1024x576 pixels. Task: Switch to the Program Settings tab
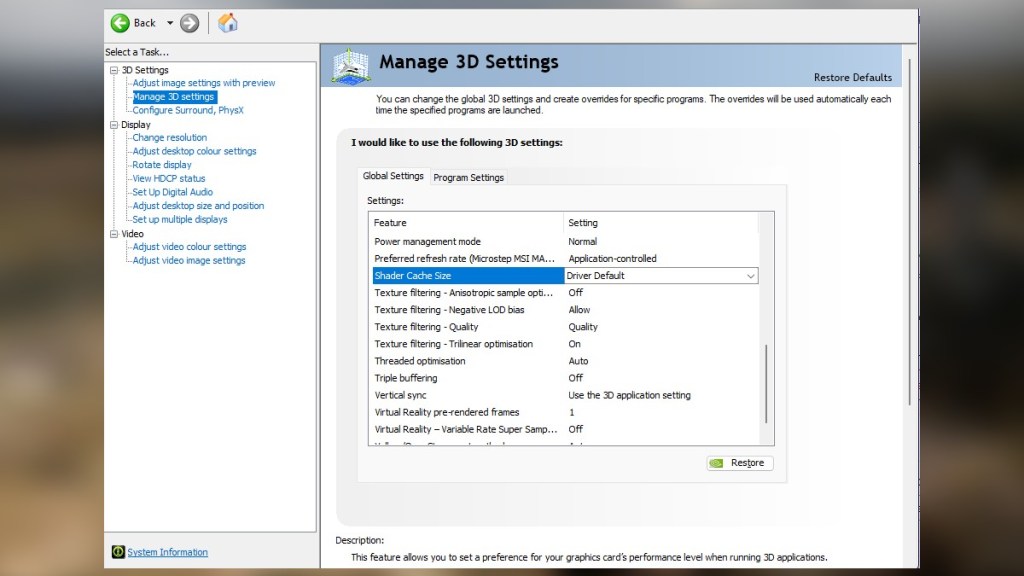point(468,177)
